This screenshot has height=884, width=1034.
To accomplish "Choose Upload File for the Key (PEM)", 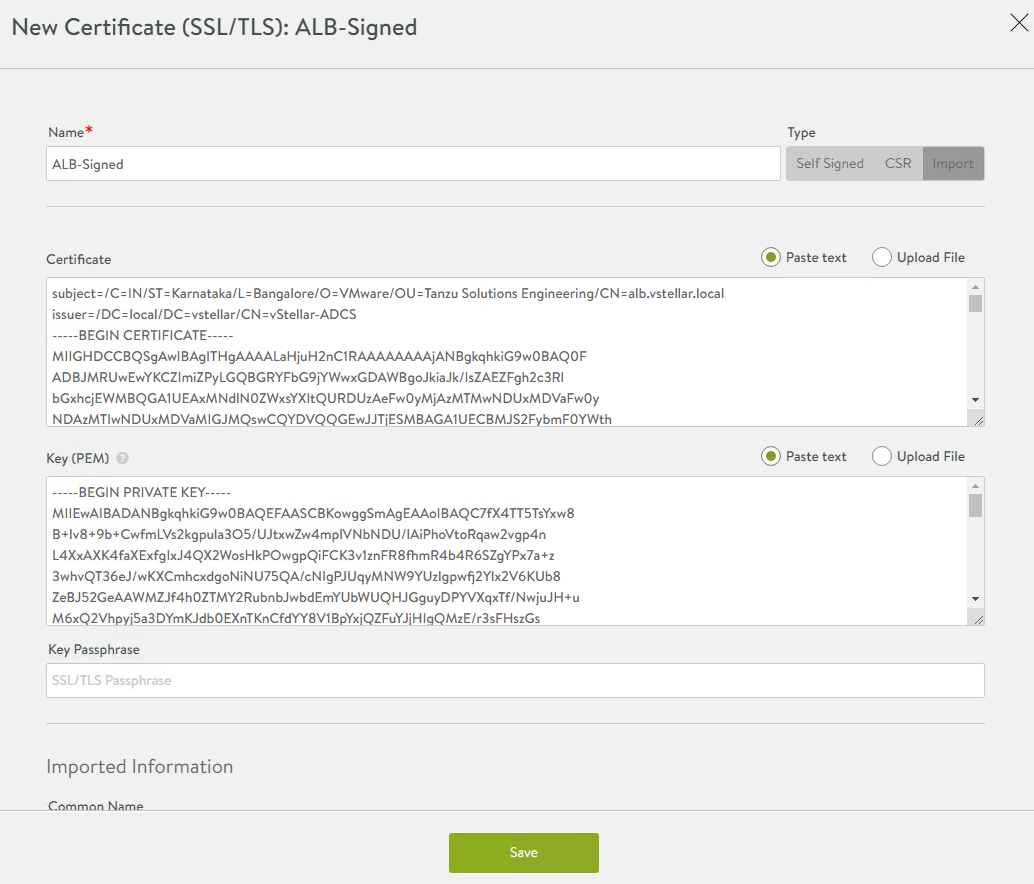I will [882, 456].
